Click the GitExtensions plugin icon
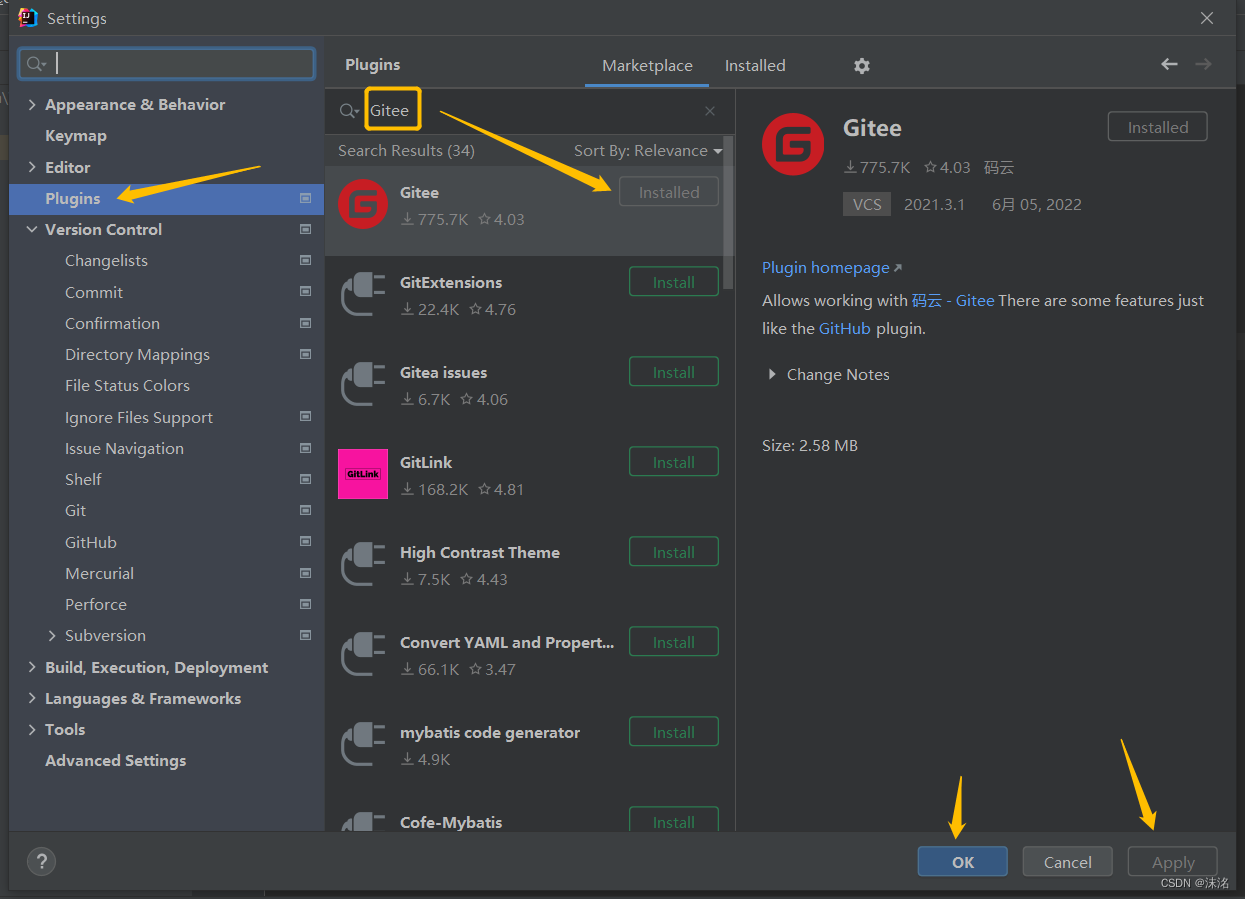 (362, 295)
